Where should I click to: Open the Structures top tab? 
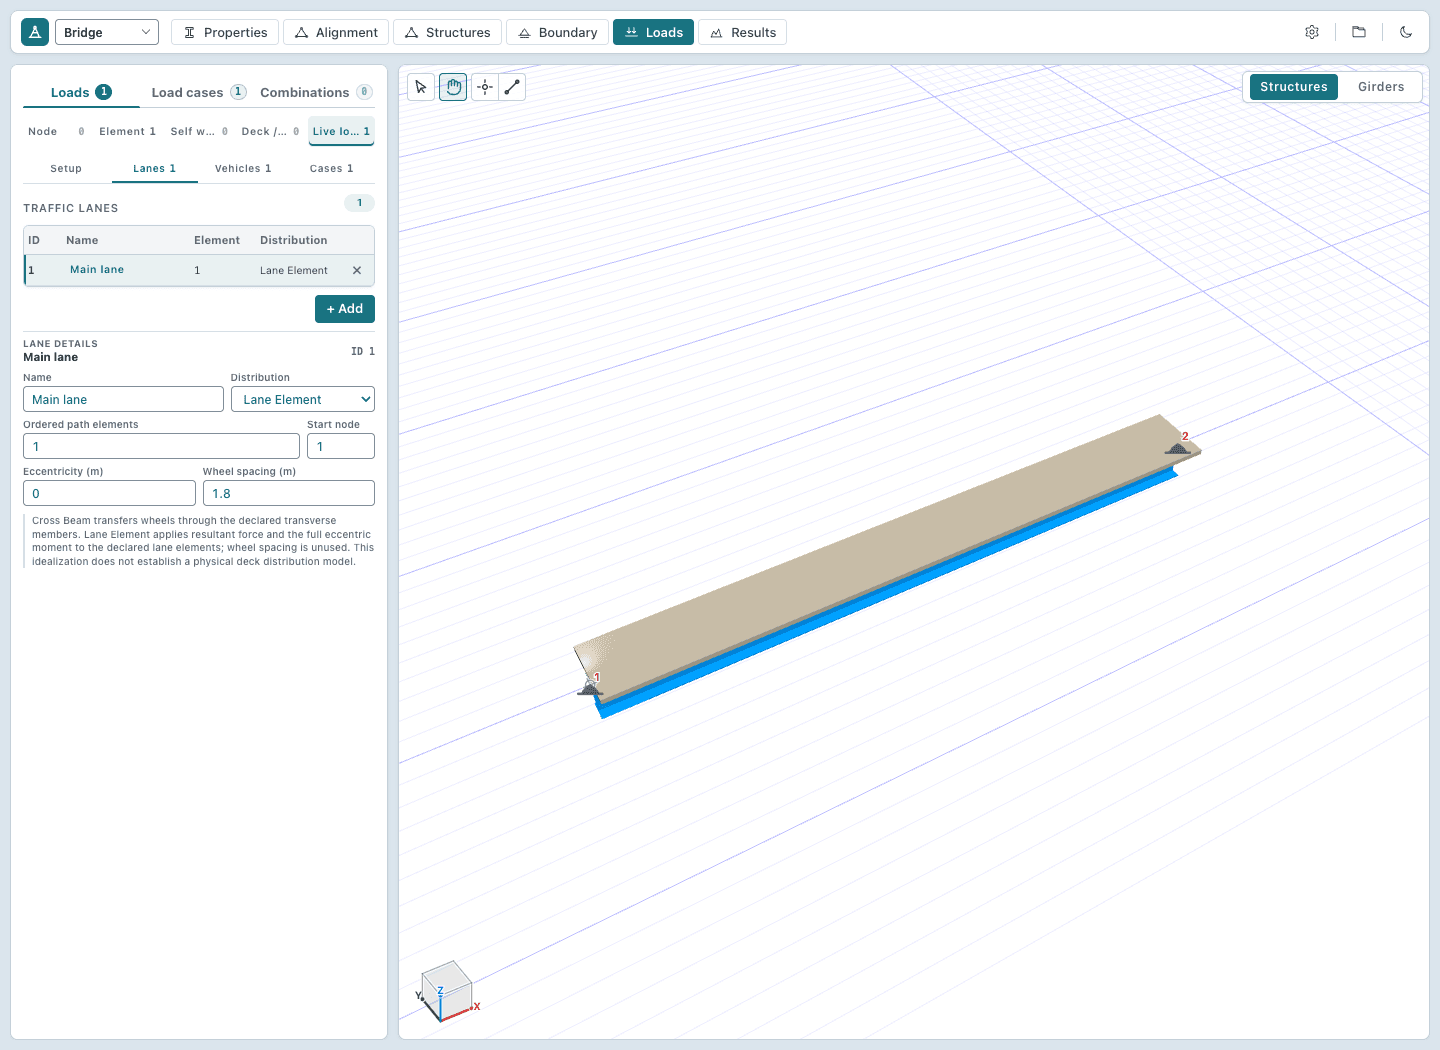point(447,32)
